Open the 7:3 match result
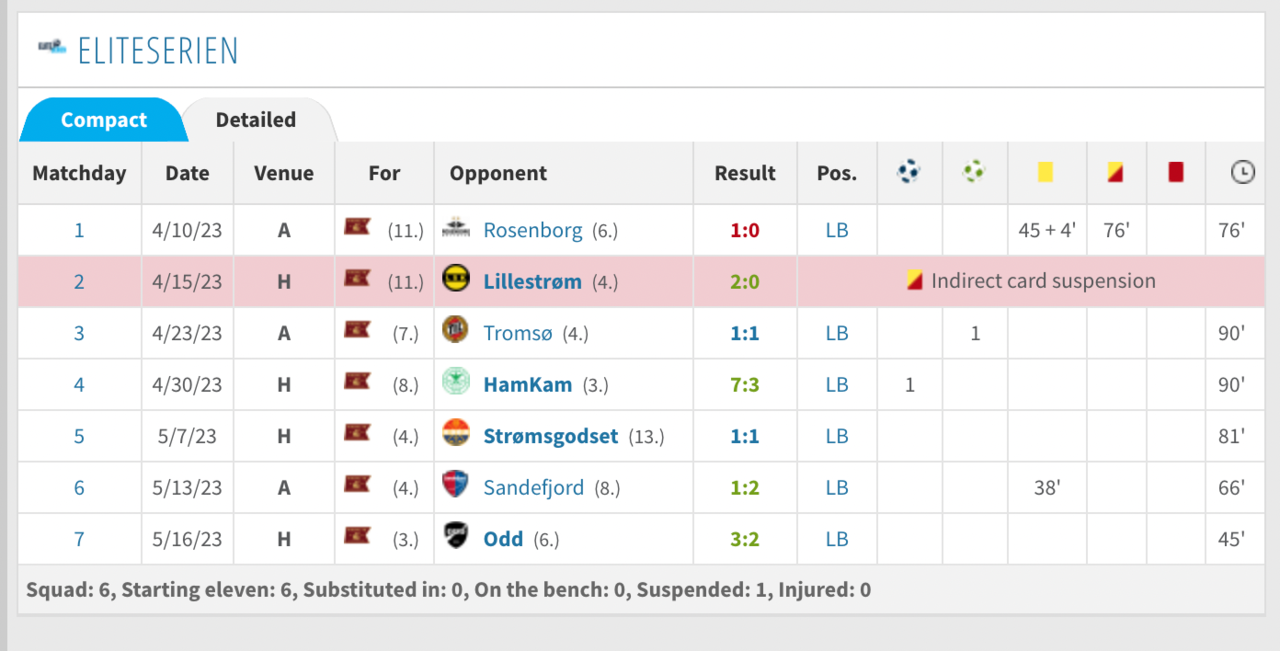 [x=744, y=384]
